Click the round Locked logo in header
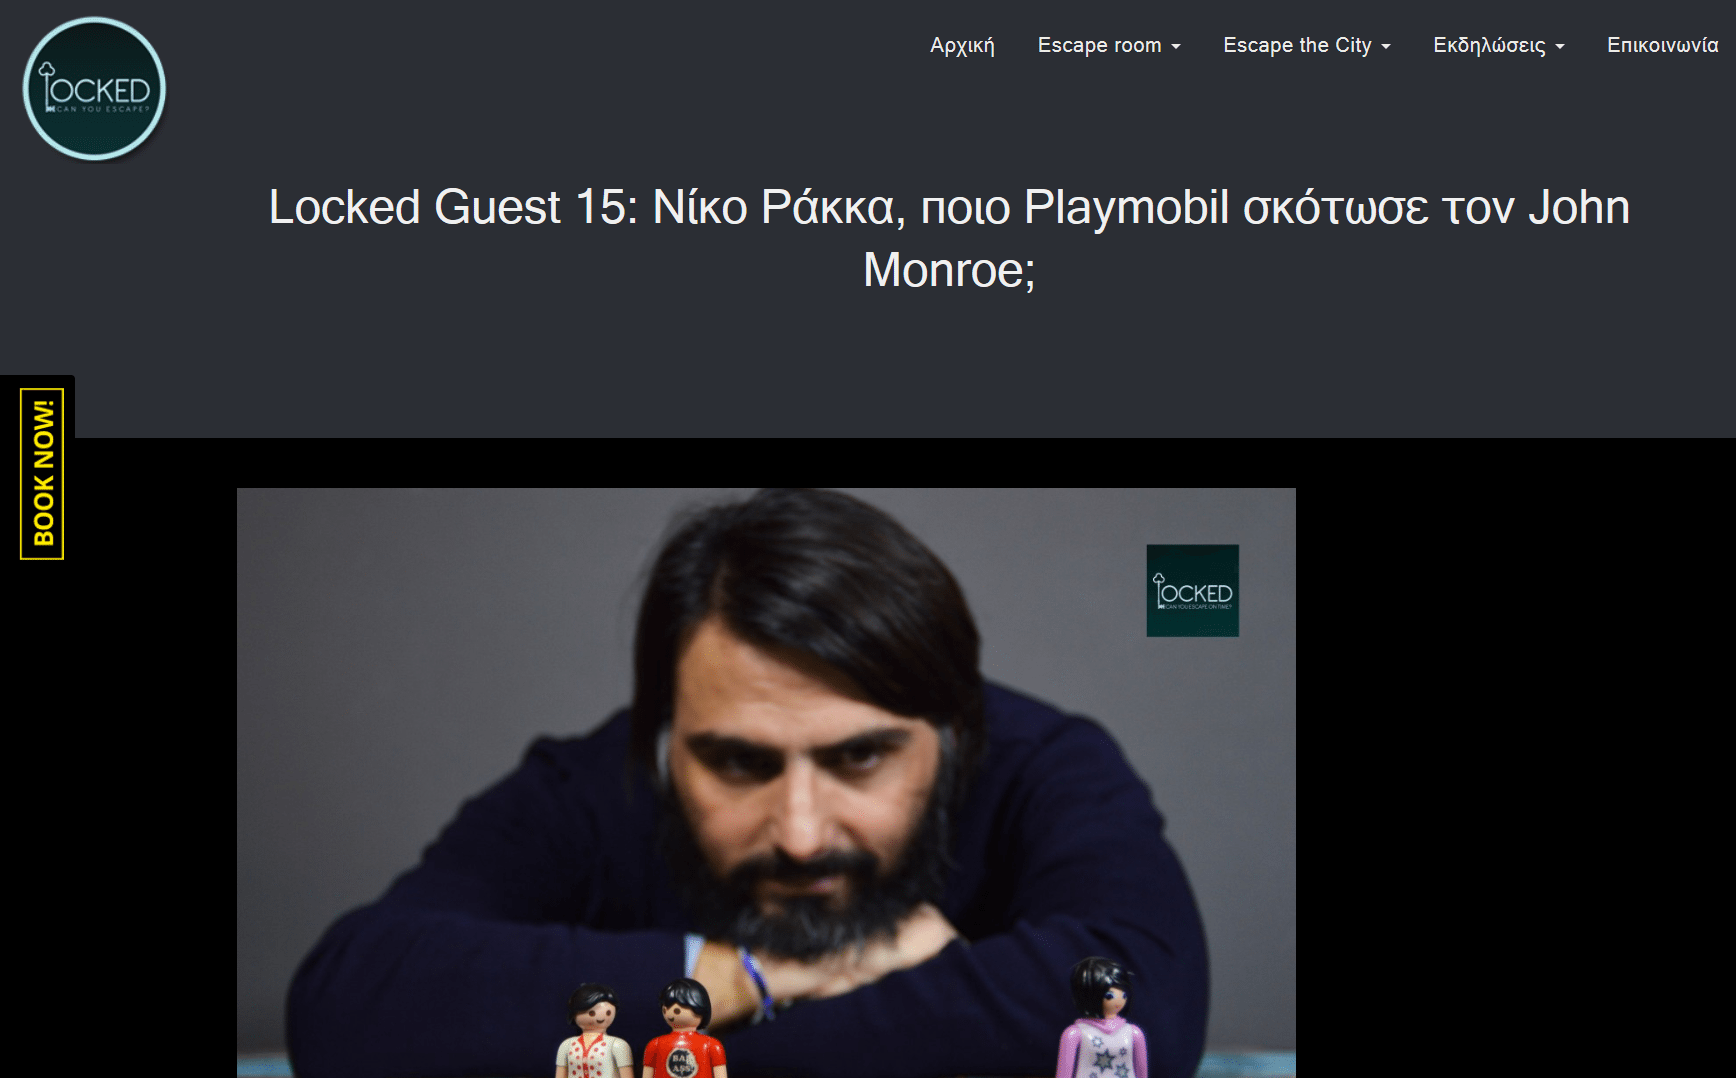This screenshot has height=1078, width=1736. pos(94,89)
